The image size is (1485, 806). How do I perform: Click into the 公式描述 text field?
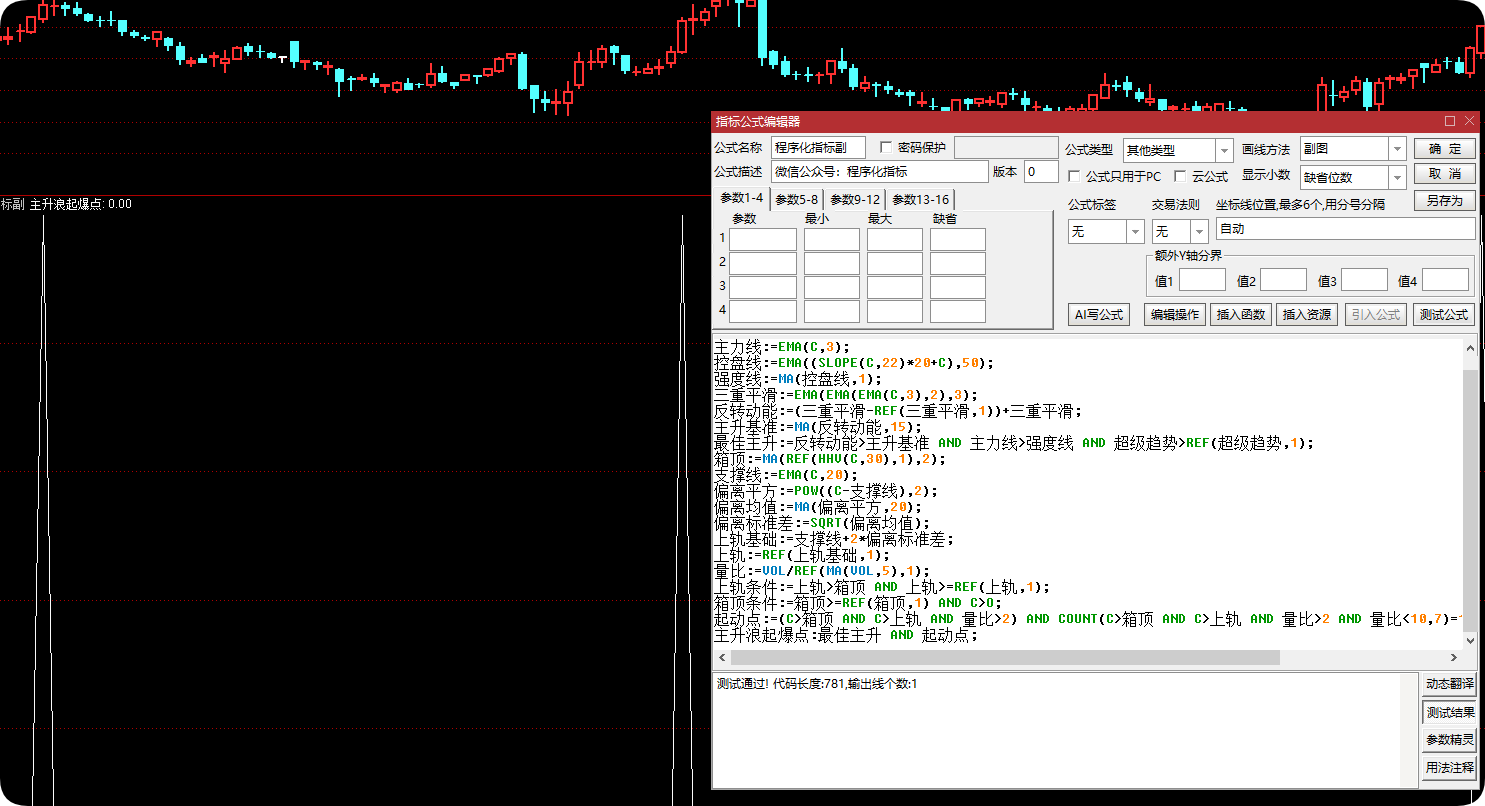[x=879, y=172]
